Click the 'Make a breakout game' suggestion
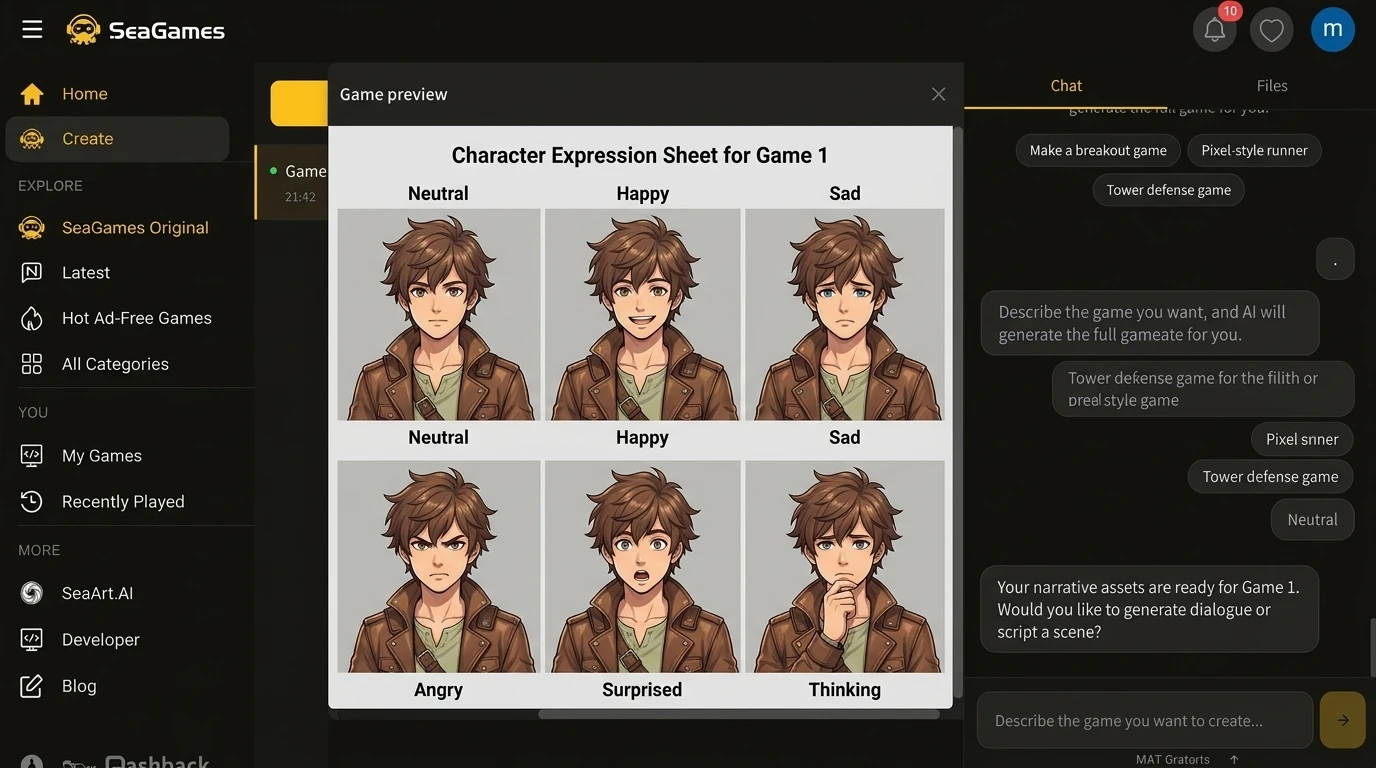This screenshot has width=1376, height=768. click(1098, 150)
